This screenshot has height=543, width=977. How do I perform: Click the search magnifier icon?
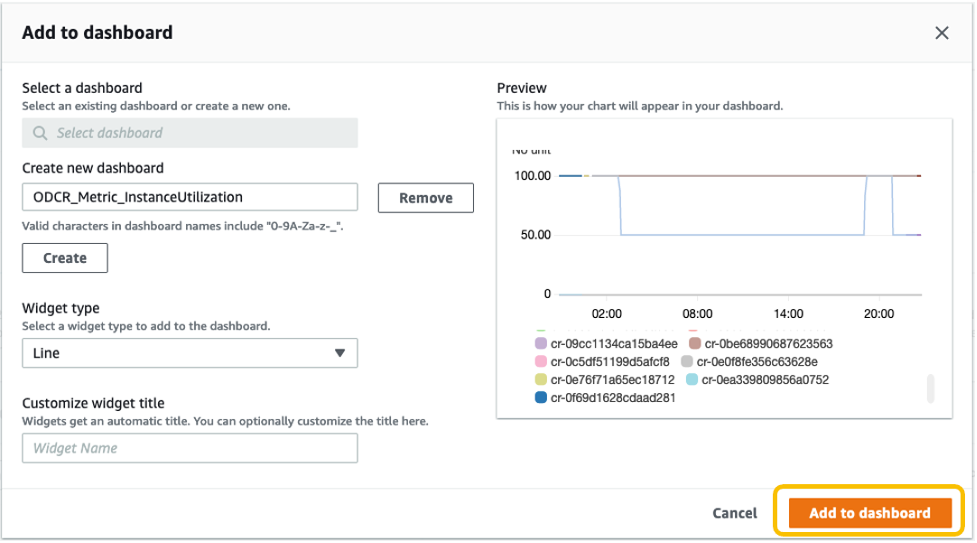click(x=40, y=133)
